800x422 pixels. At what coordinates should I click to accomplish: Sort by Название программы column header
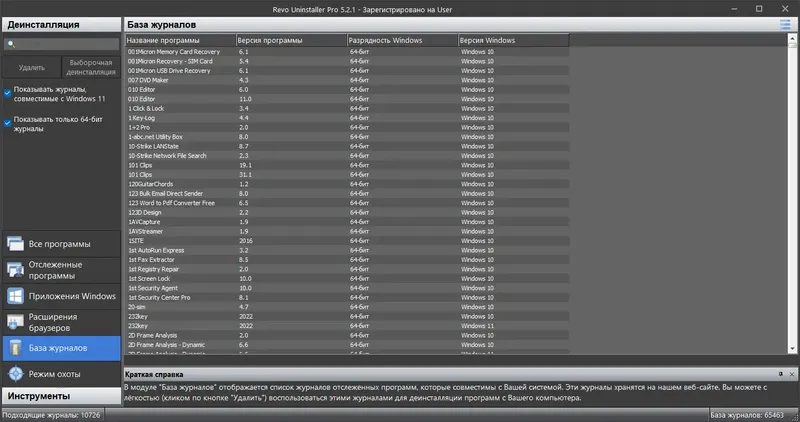[x=180, y=40]
